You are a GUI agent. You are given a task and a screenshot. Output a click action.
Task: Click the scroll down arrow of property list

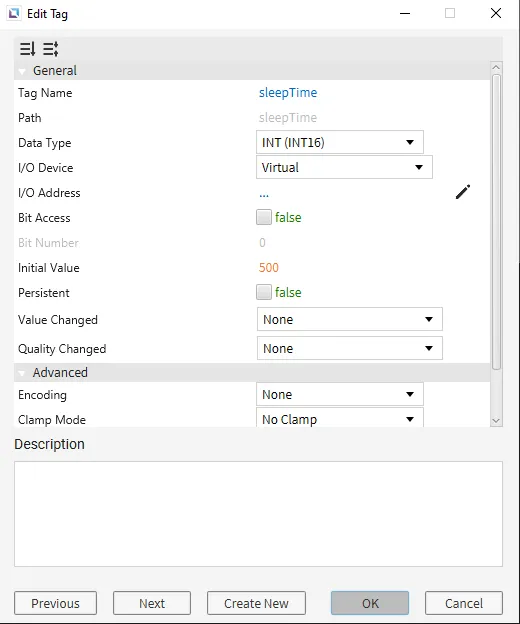click(496, 420)
